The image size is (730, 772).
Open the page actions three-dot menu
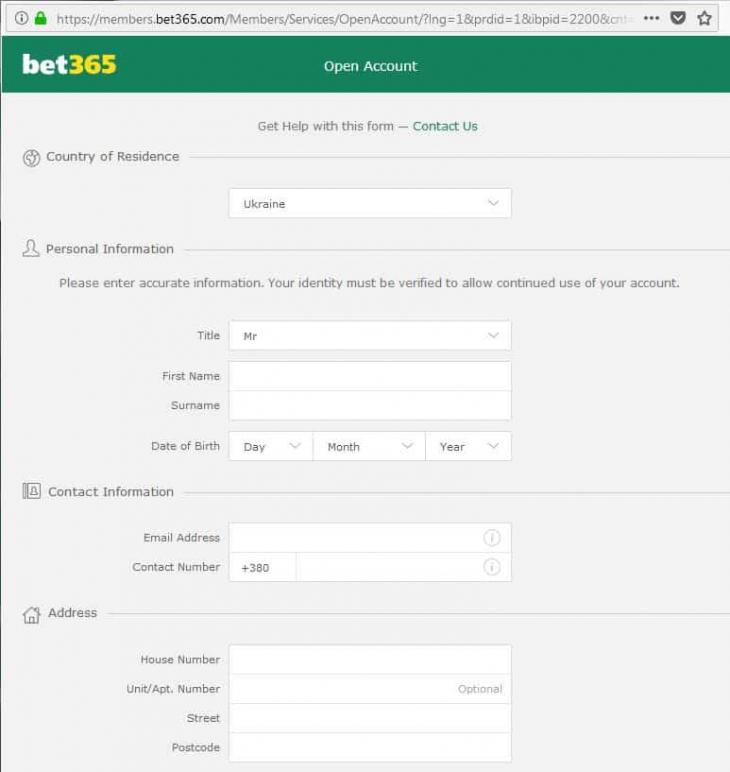[x=651, y=18]
